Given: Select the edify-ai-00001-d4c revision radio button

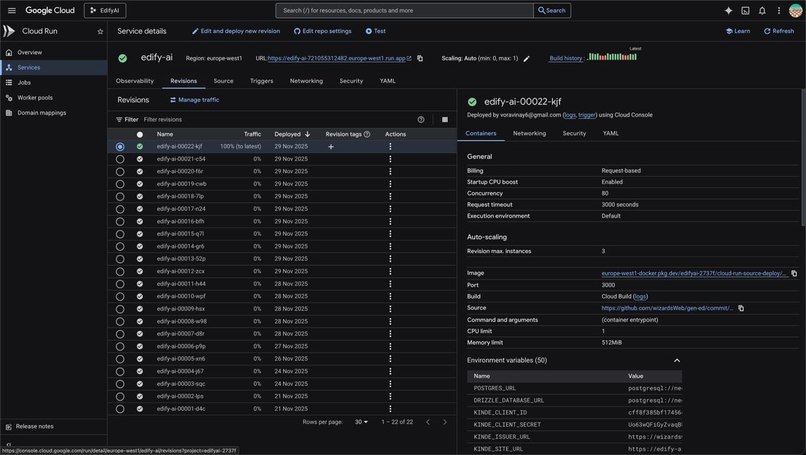Looking at the screenshot, I should [120, 409].
